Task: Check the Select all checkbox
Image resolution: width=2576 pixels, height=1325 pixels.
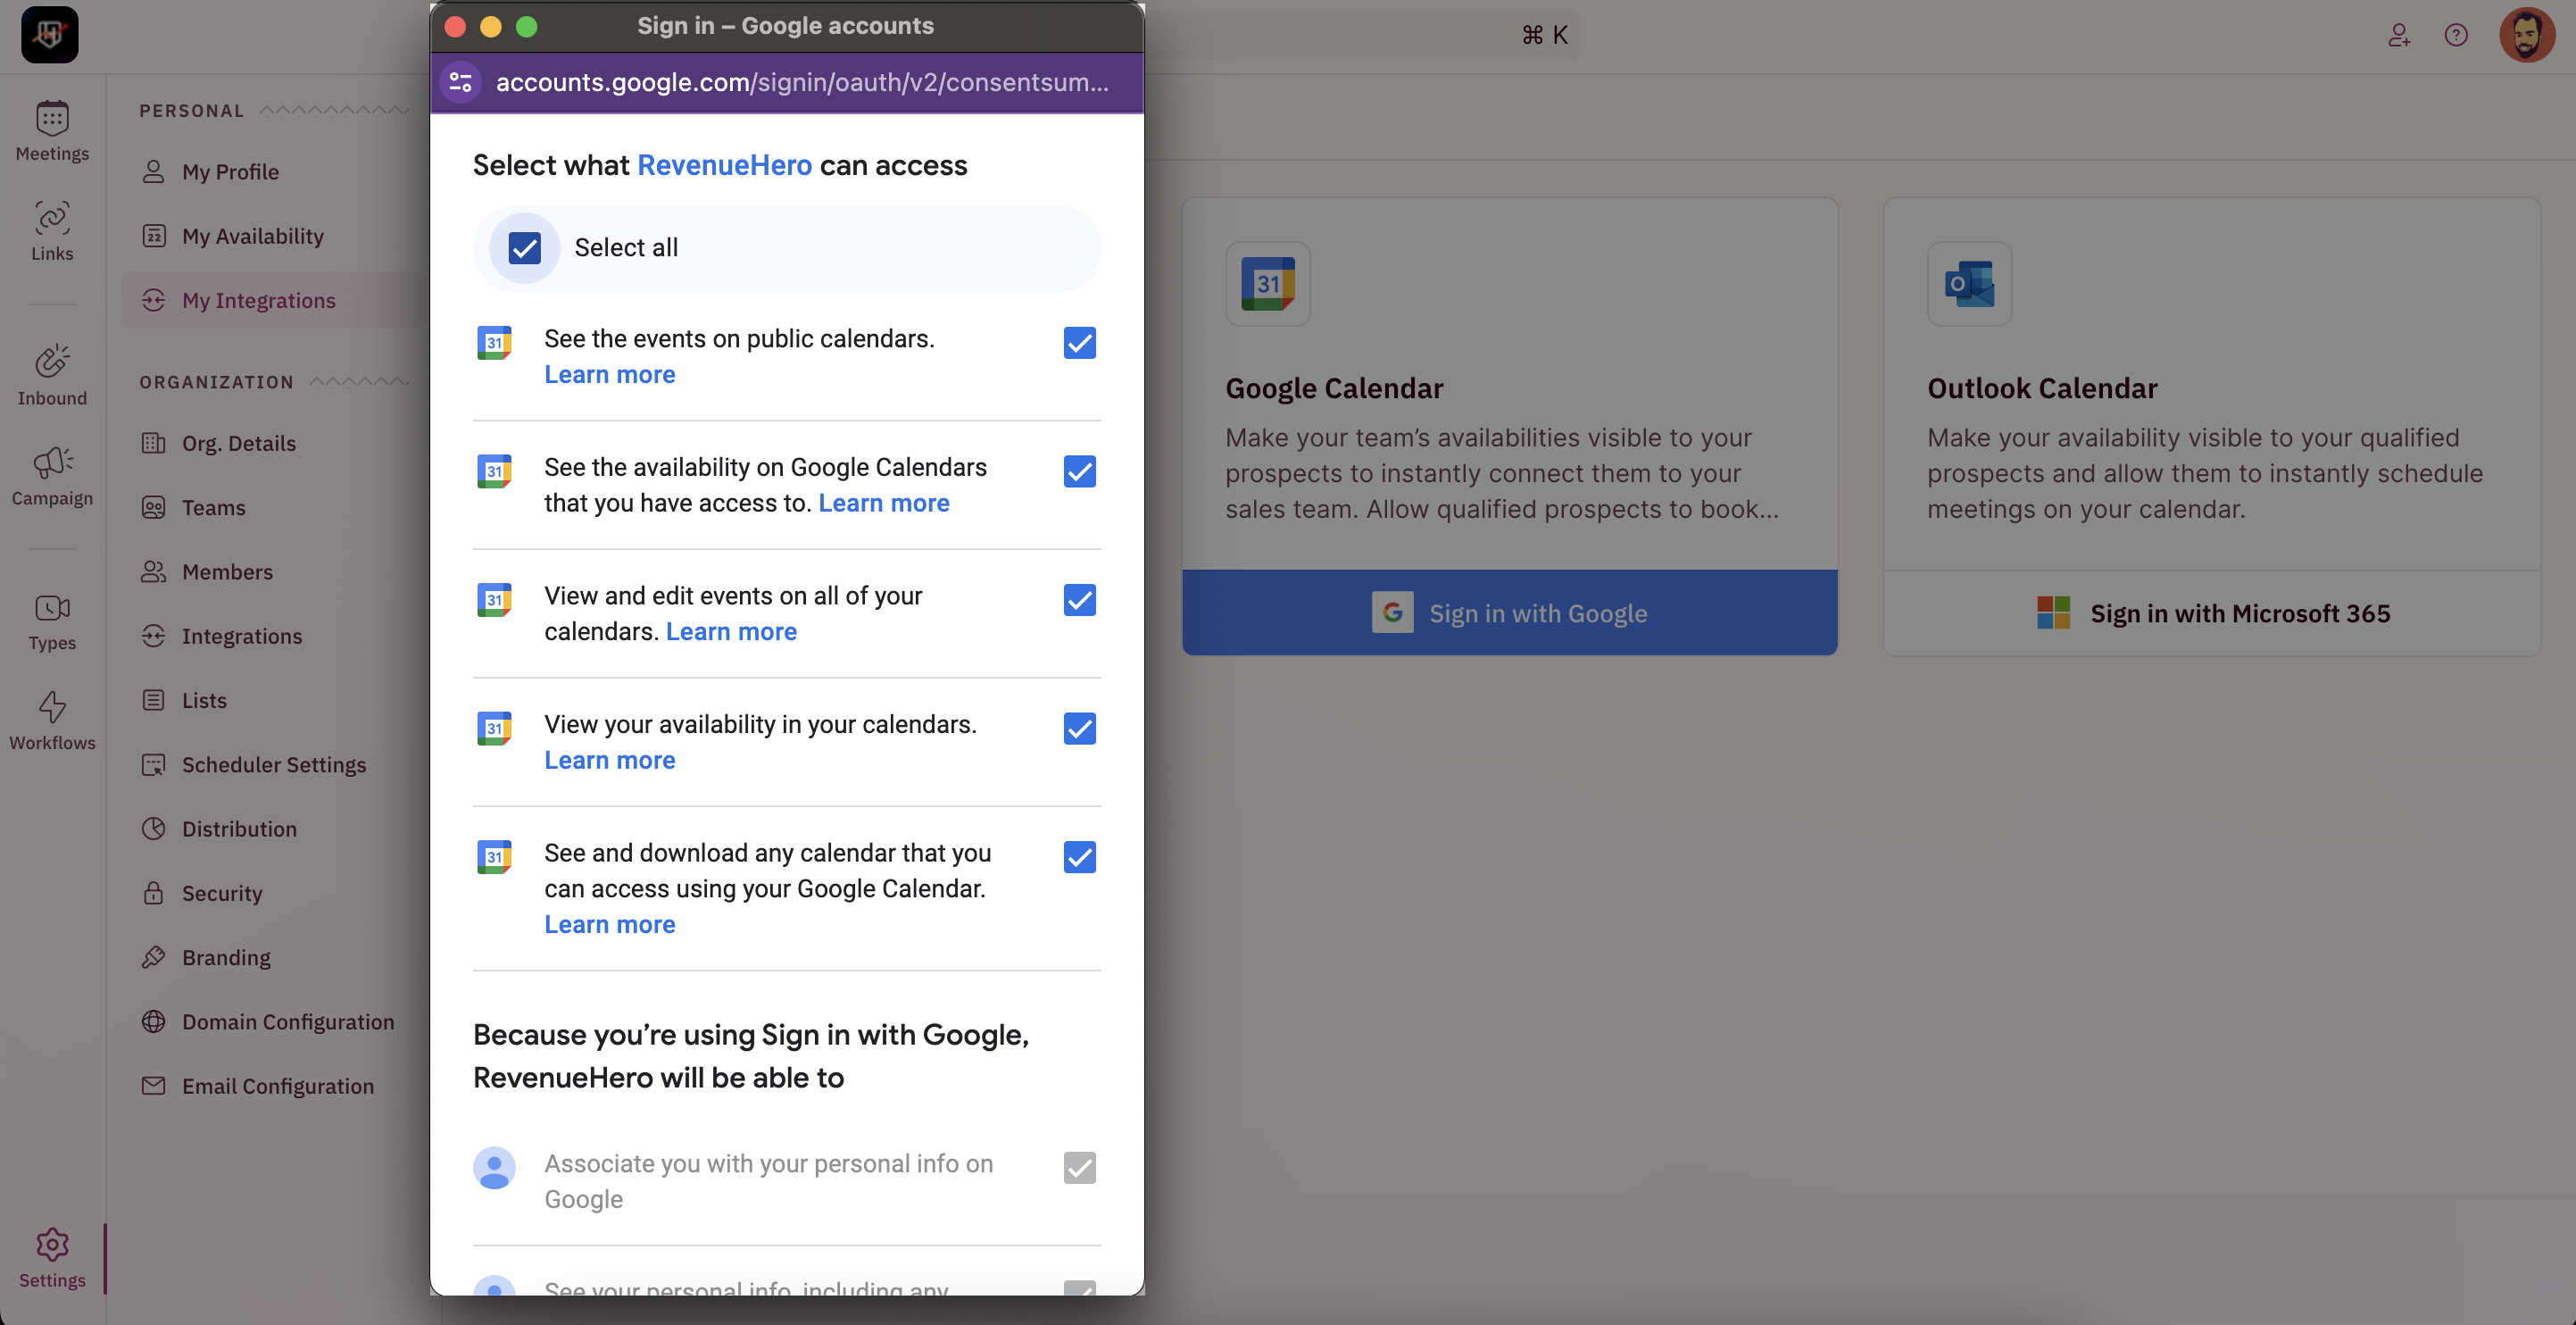Action: tap(524, 248)
